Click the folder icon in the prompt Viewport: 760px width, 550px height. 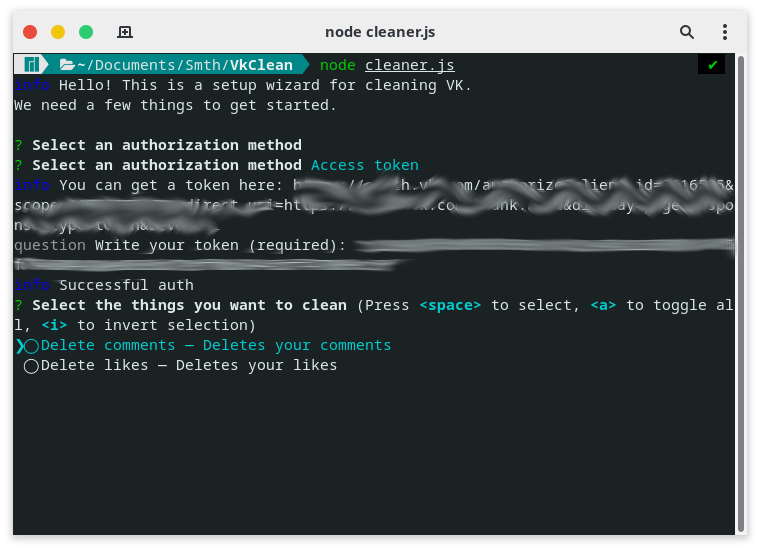click(67, 65)
